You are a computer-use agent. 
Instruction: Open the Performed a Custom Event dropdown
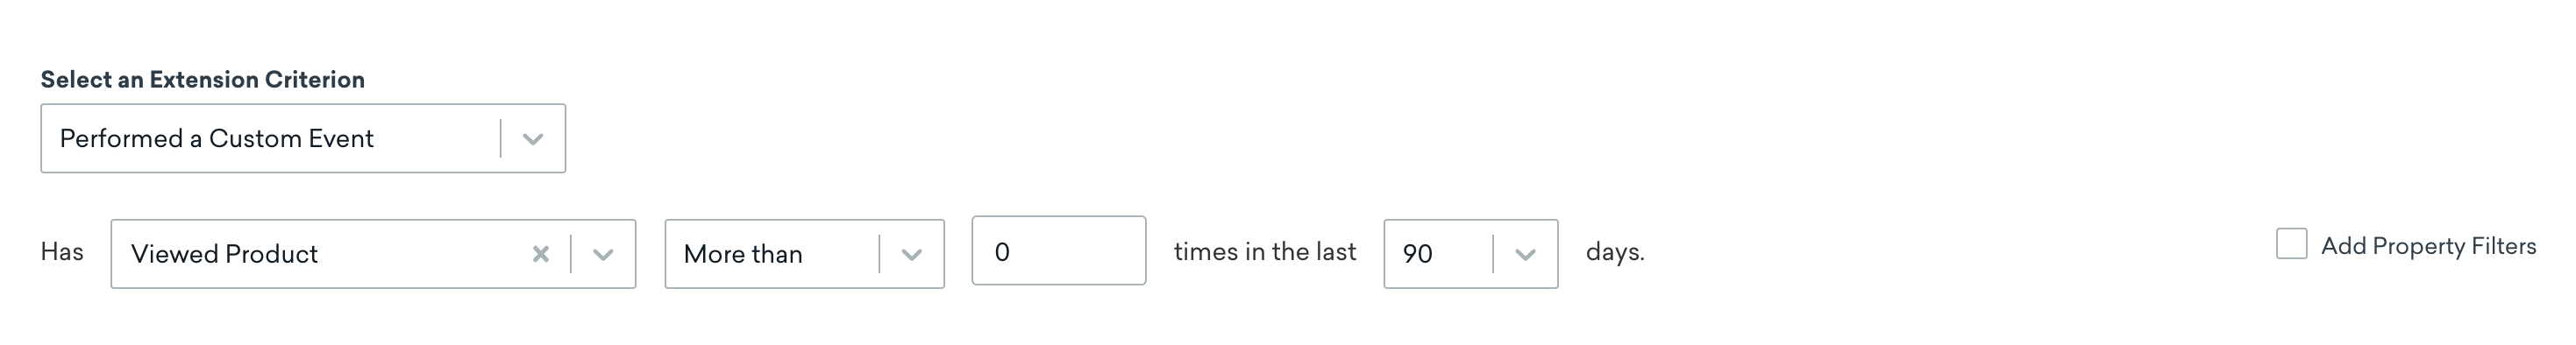[303, 138]
